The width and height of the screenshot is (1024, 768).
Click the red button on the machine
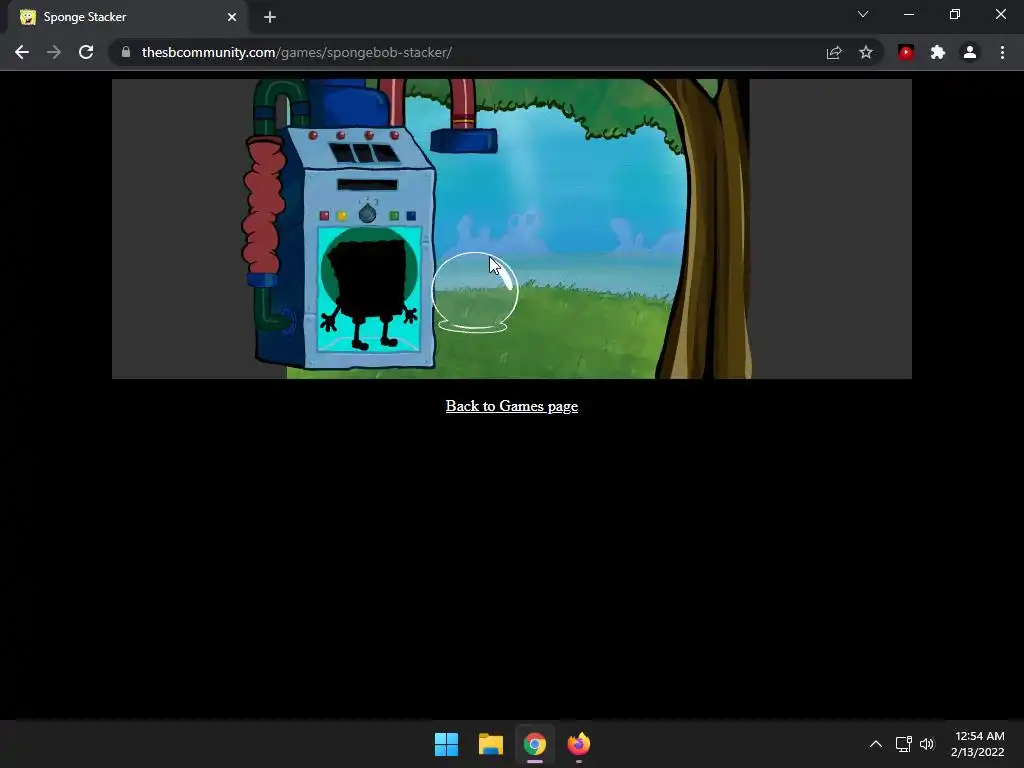[x=325, y=216]
